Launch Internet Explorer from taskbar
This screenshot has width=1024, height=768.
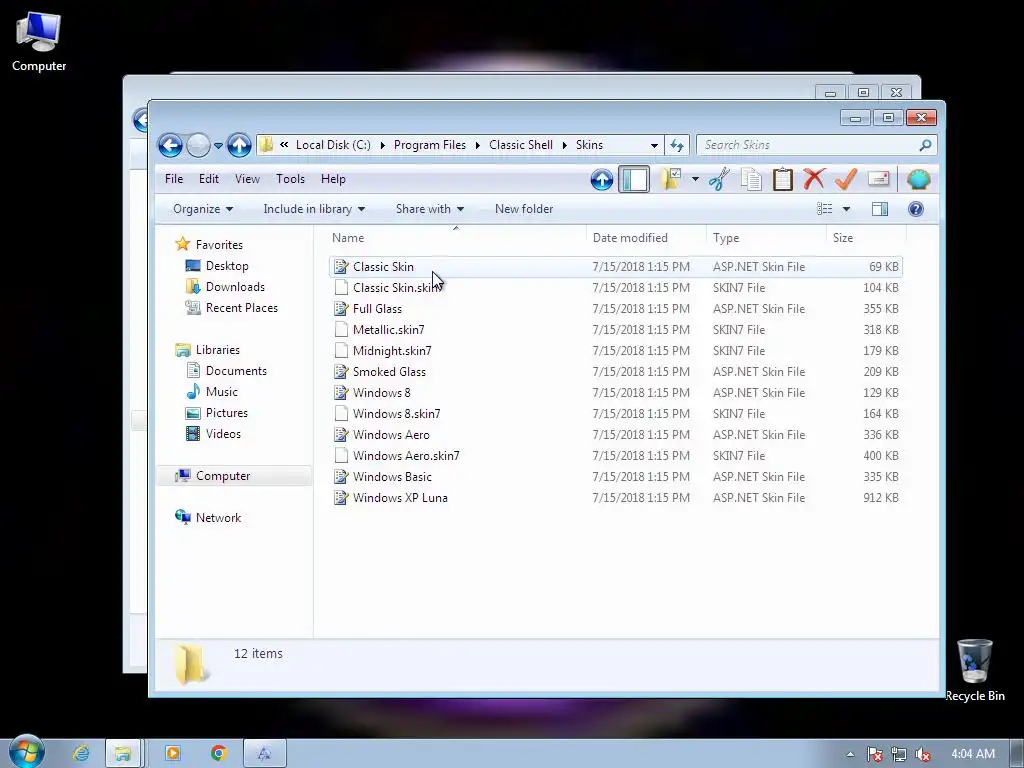point(81,753)
